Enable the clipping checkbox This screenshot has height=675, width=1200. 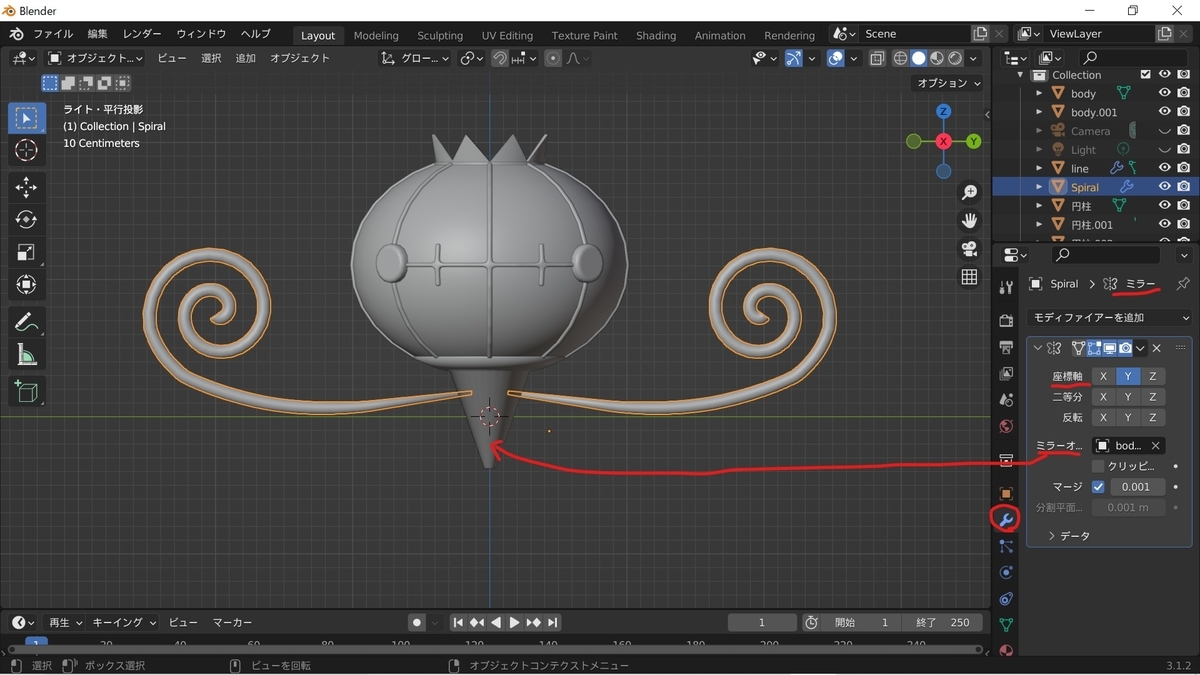[x=1098, y=466]
